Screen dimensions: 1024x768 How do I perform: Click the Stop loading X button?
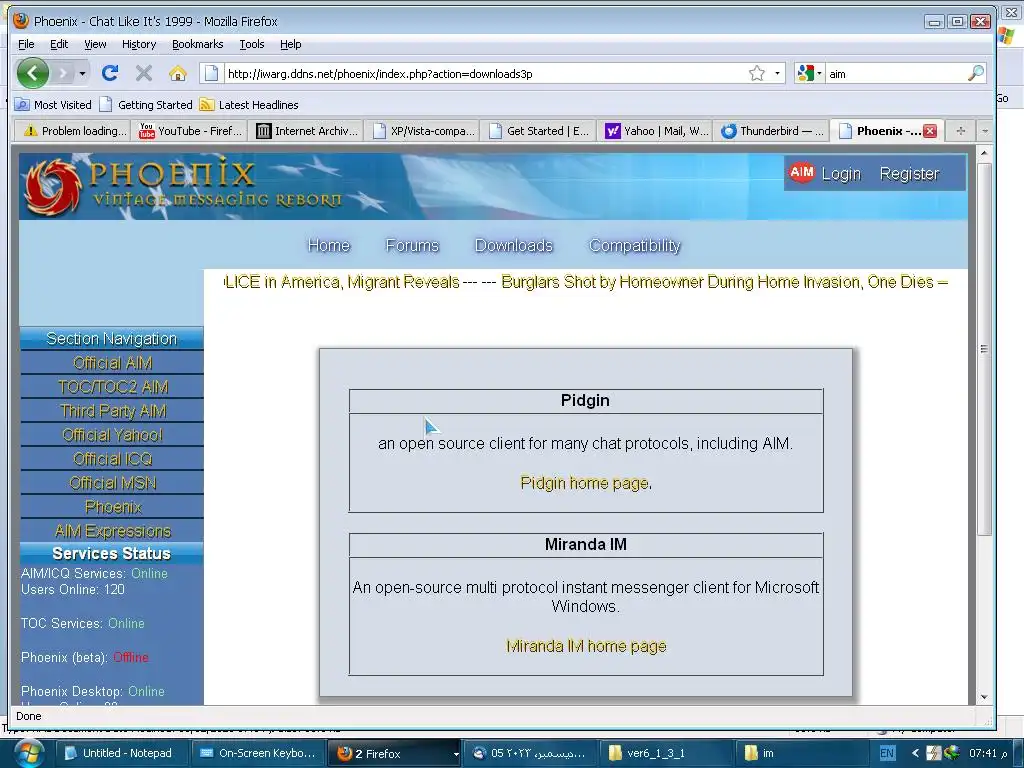click(144, 73)
